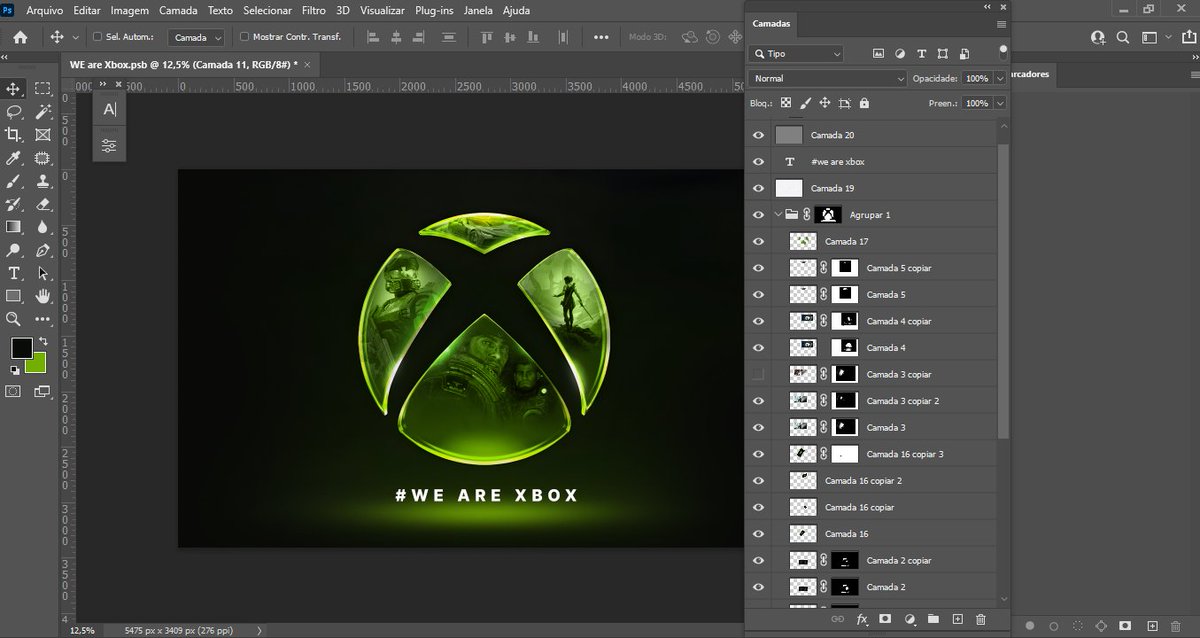1200x638 pixels.
Task: Open the Normal blend mode dropdown
Action: pos(829,78)
